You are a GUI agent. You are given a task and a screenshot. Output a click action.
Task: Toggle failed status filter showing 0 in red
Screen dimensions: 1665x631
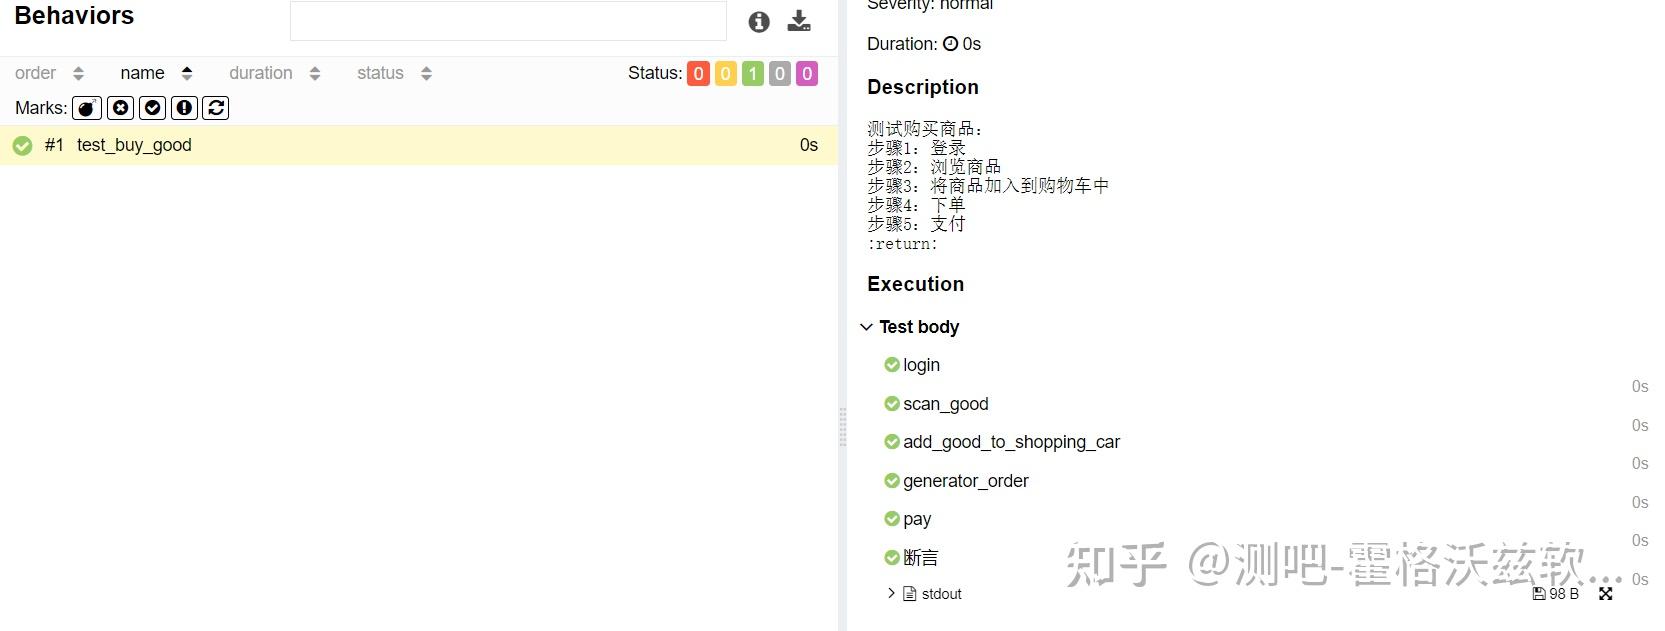[698, 73]
